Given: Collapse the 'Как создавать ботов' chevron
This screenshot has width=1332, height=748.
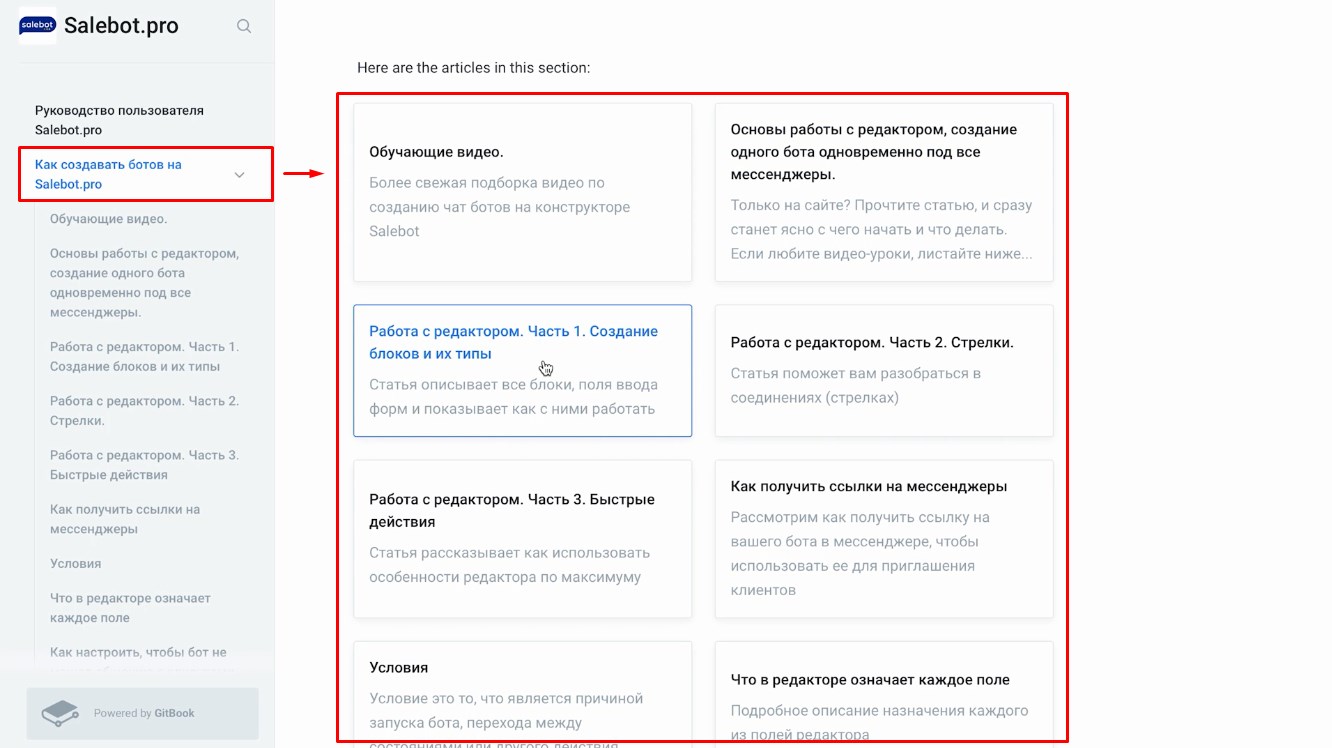Looking at the screenshot, I should point(239,175).
